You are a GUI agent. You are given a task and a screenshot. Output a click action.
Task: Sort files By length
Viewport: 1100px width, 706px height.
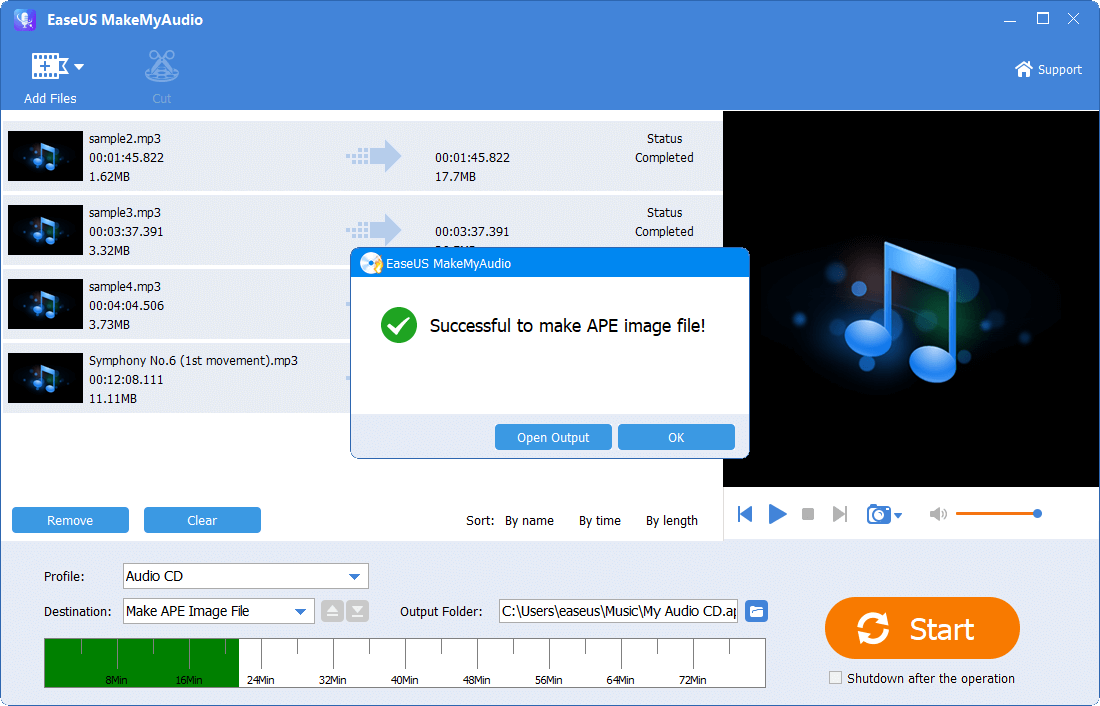click(671, 520)
